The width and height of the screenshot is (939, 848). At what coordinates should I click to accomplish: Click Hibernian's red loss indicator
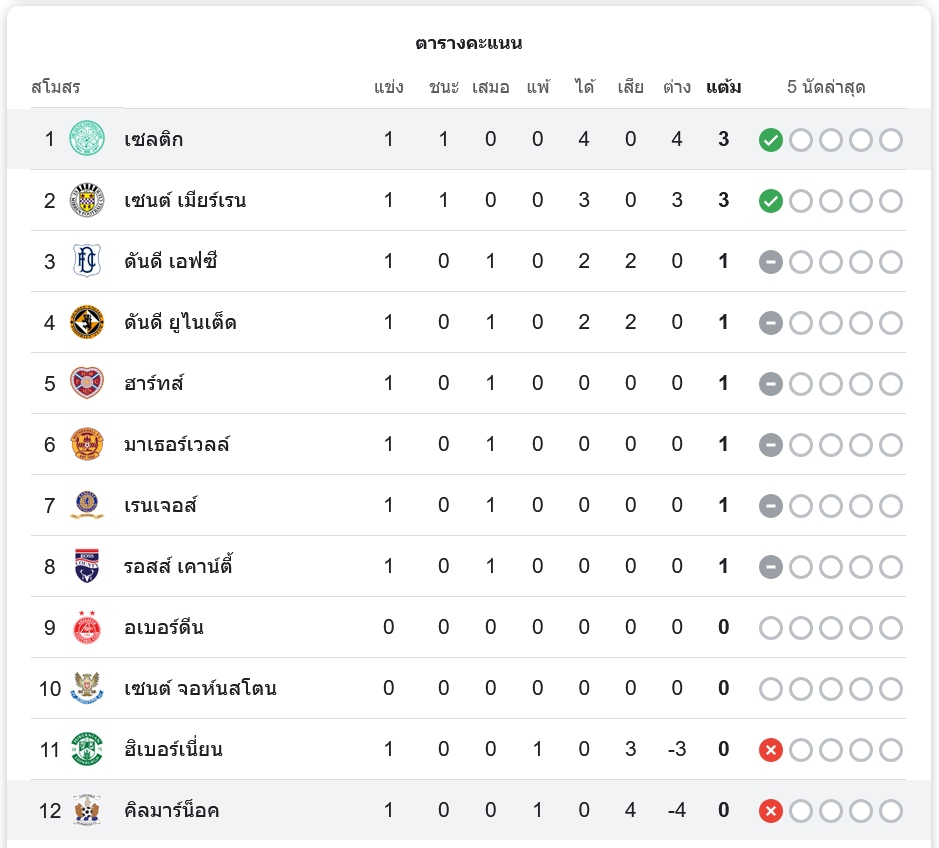point(770,750)
